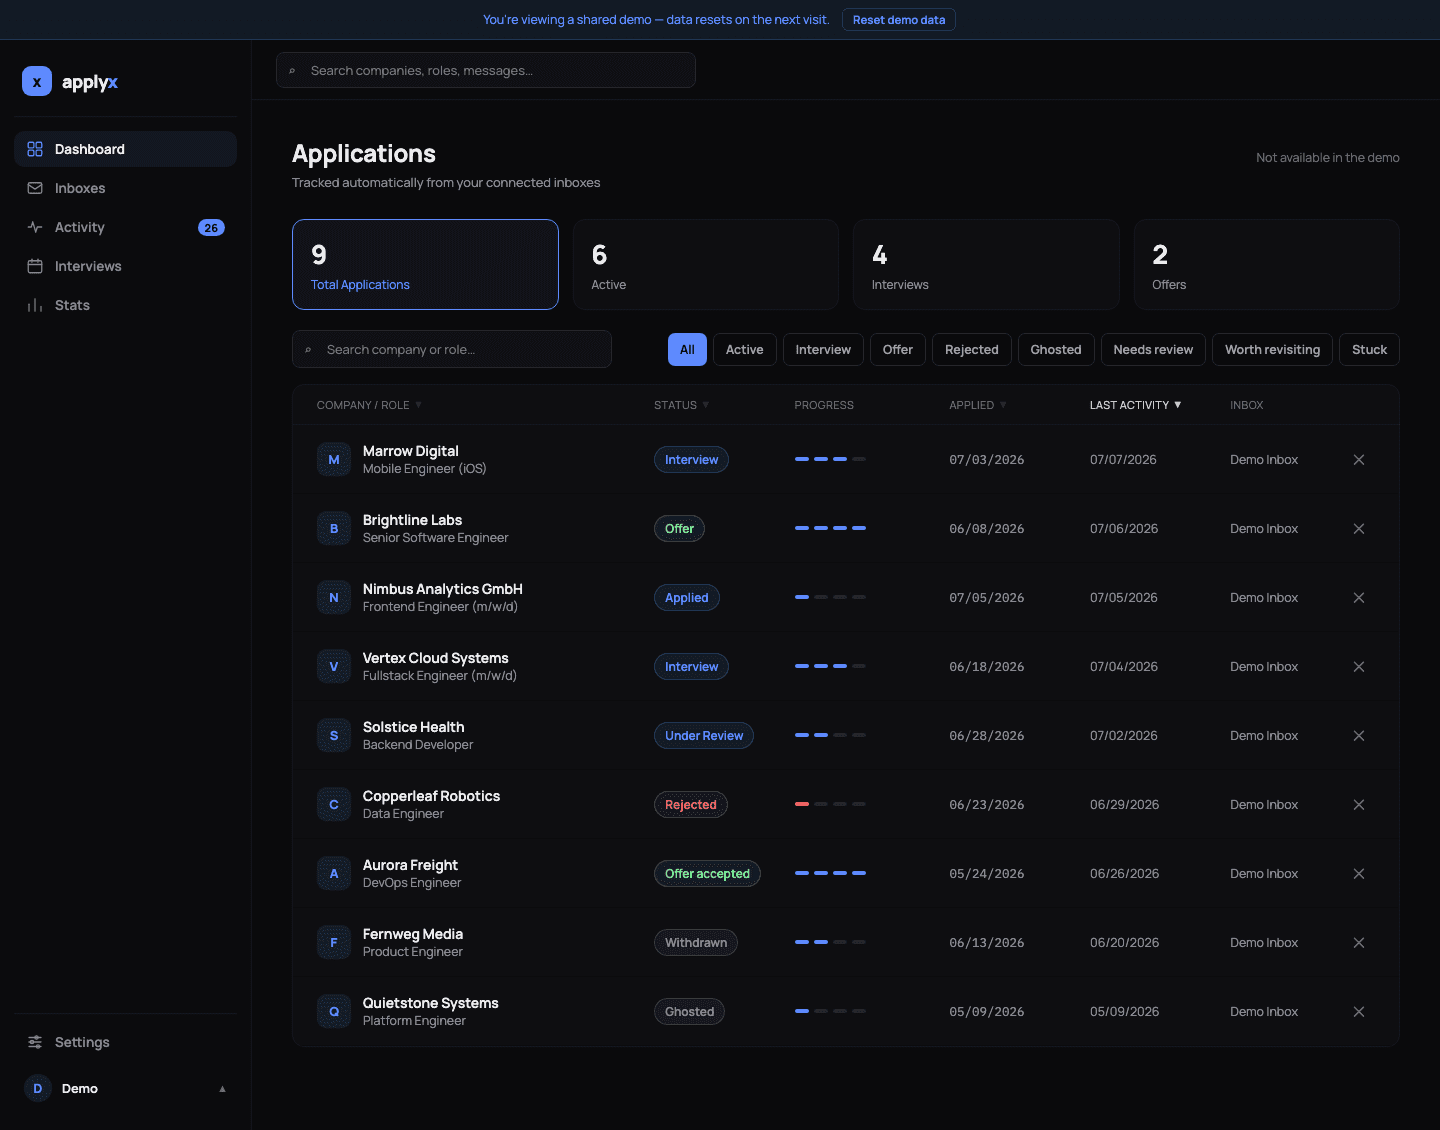Image resolution: width=1440 pixels, height=1130 pixels.
Task: Select the Offers stat card
Action: click(1266, 265)
